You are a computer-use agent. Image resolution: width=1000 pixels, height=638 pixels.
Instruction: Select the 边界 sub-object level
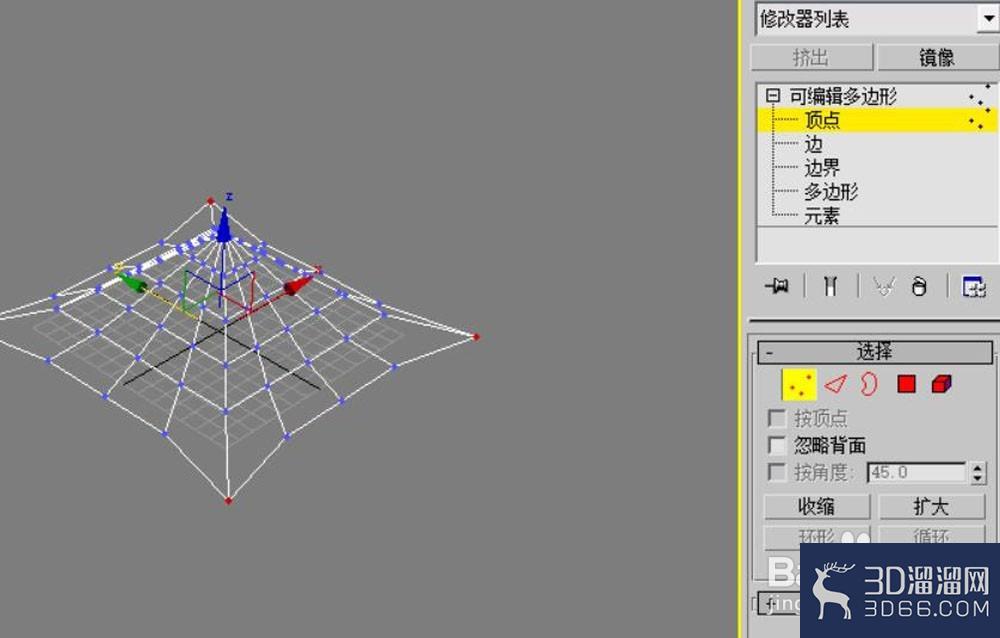821,168
